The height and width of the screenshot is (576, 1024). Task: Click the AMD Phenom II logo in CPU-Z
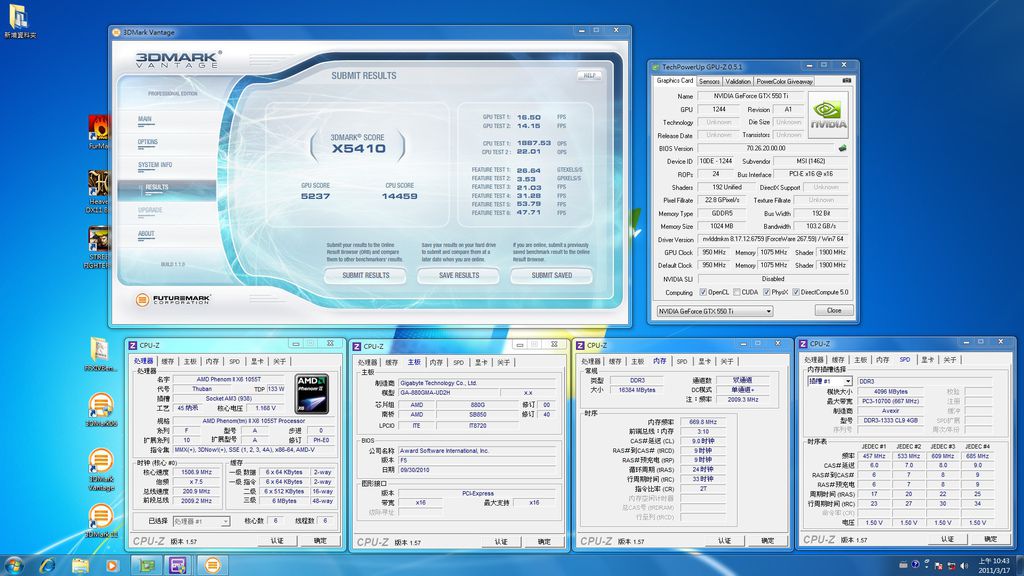point(312,394)
